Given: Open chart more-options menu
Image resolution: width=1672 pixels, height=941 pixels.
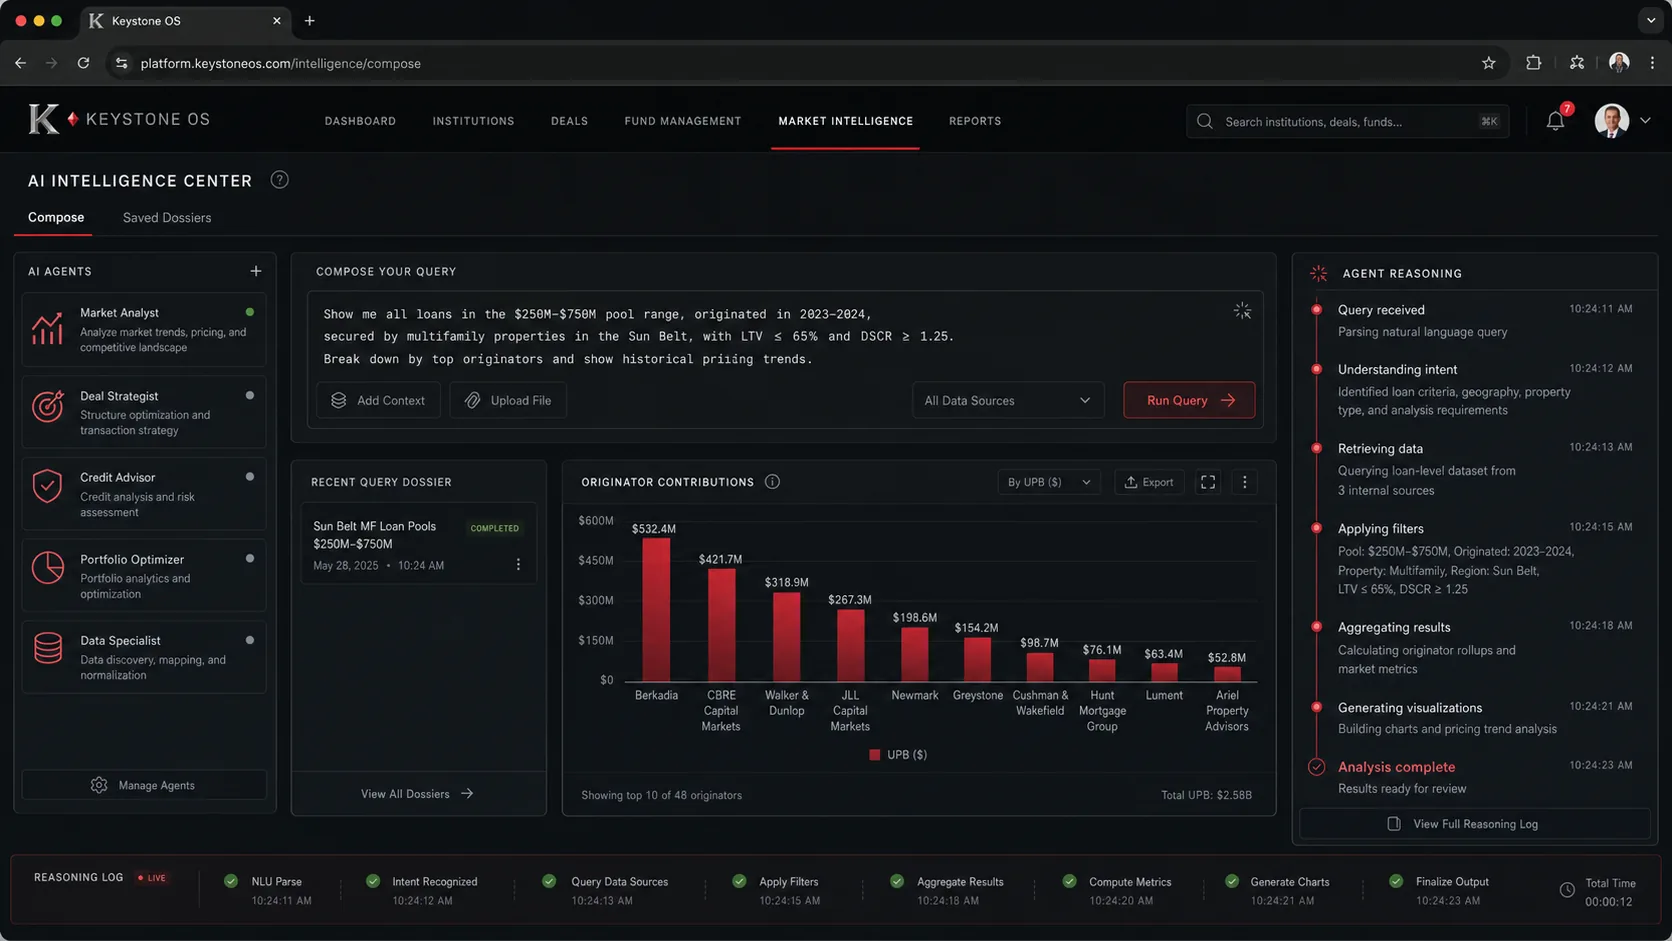Looking at the screenshot, I should coord(1245,482).
